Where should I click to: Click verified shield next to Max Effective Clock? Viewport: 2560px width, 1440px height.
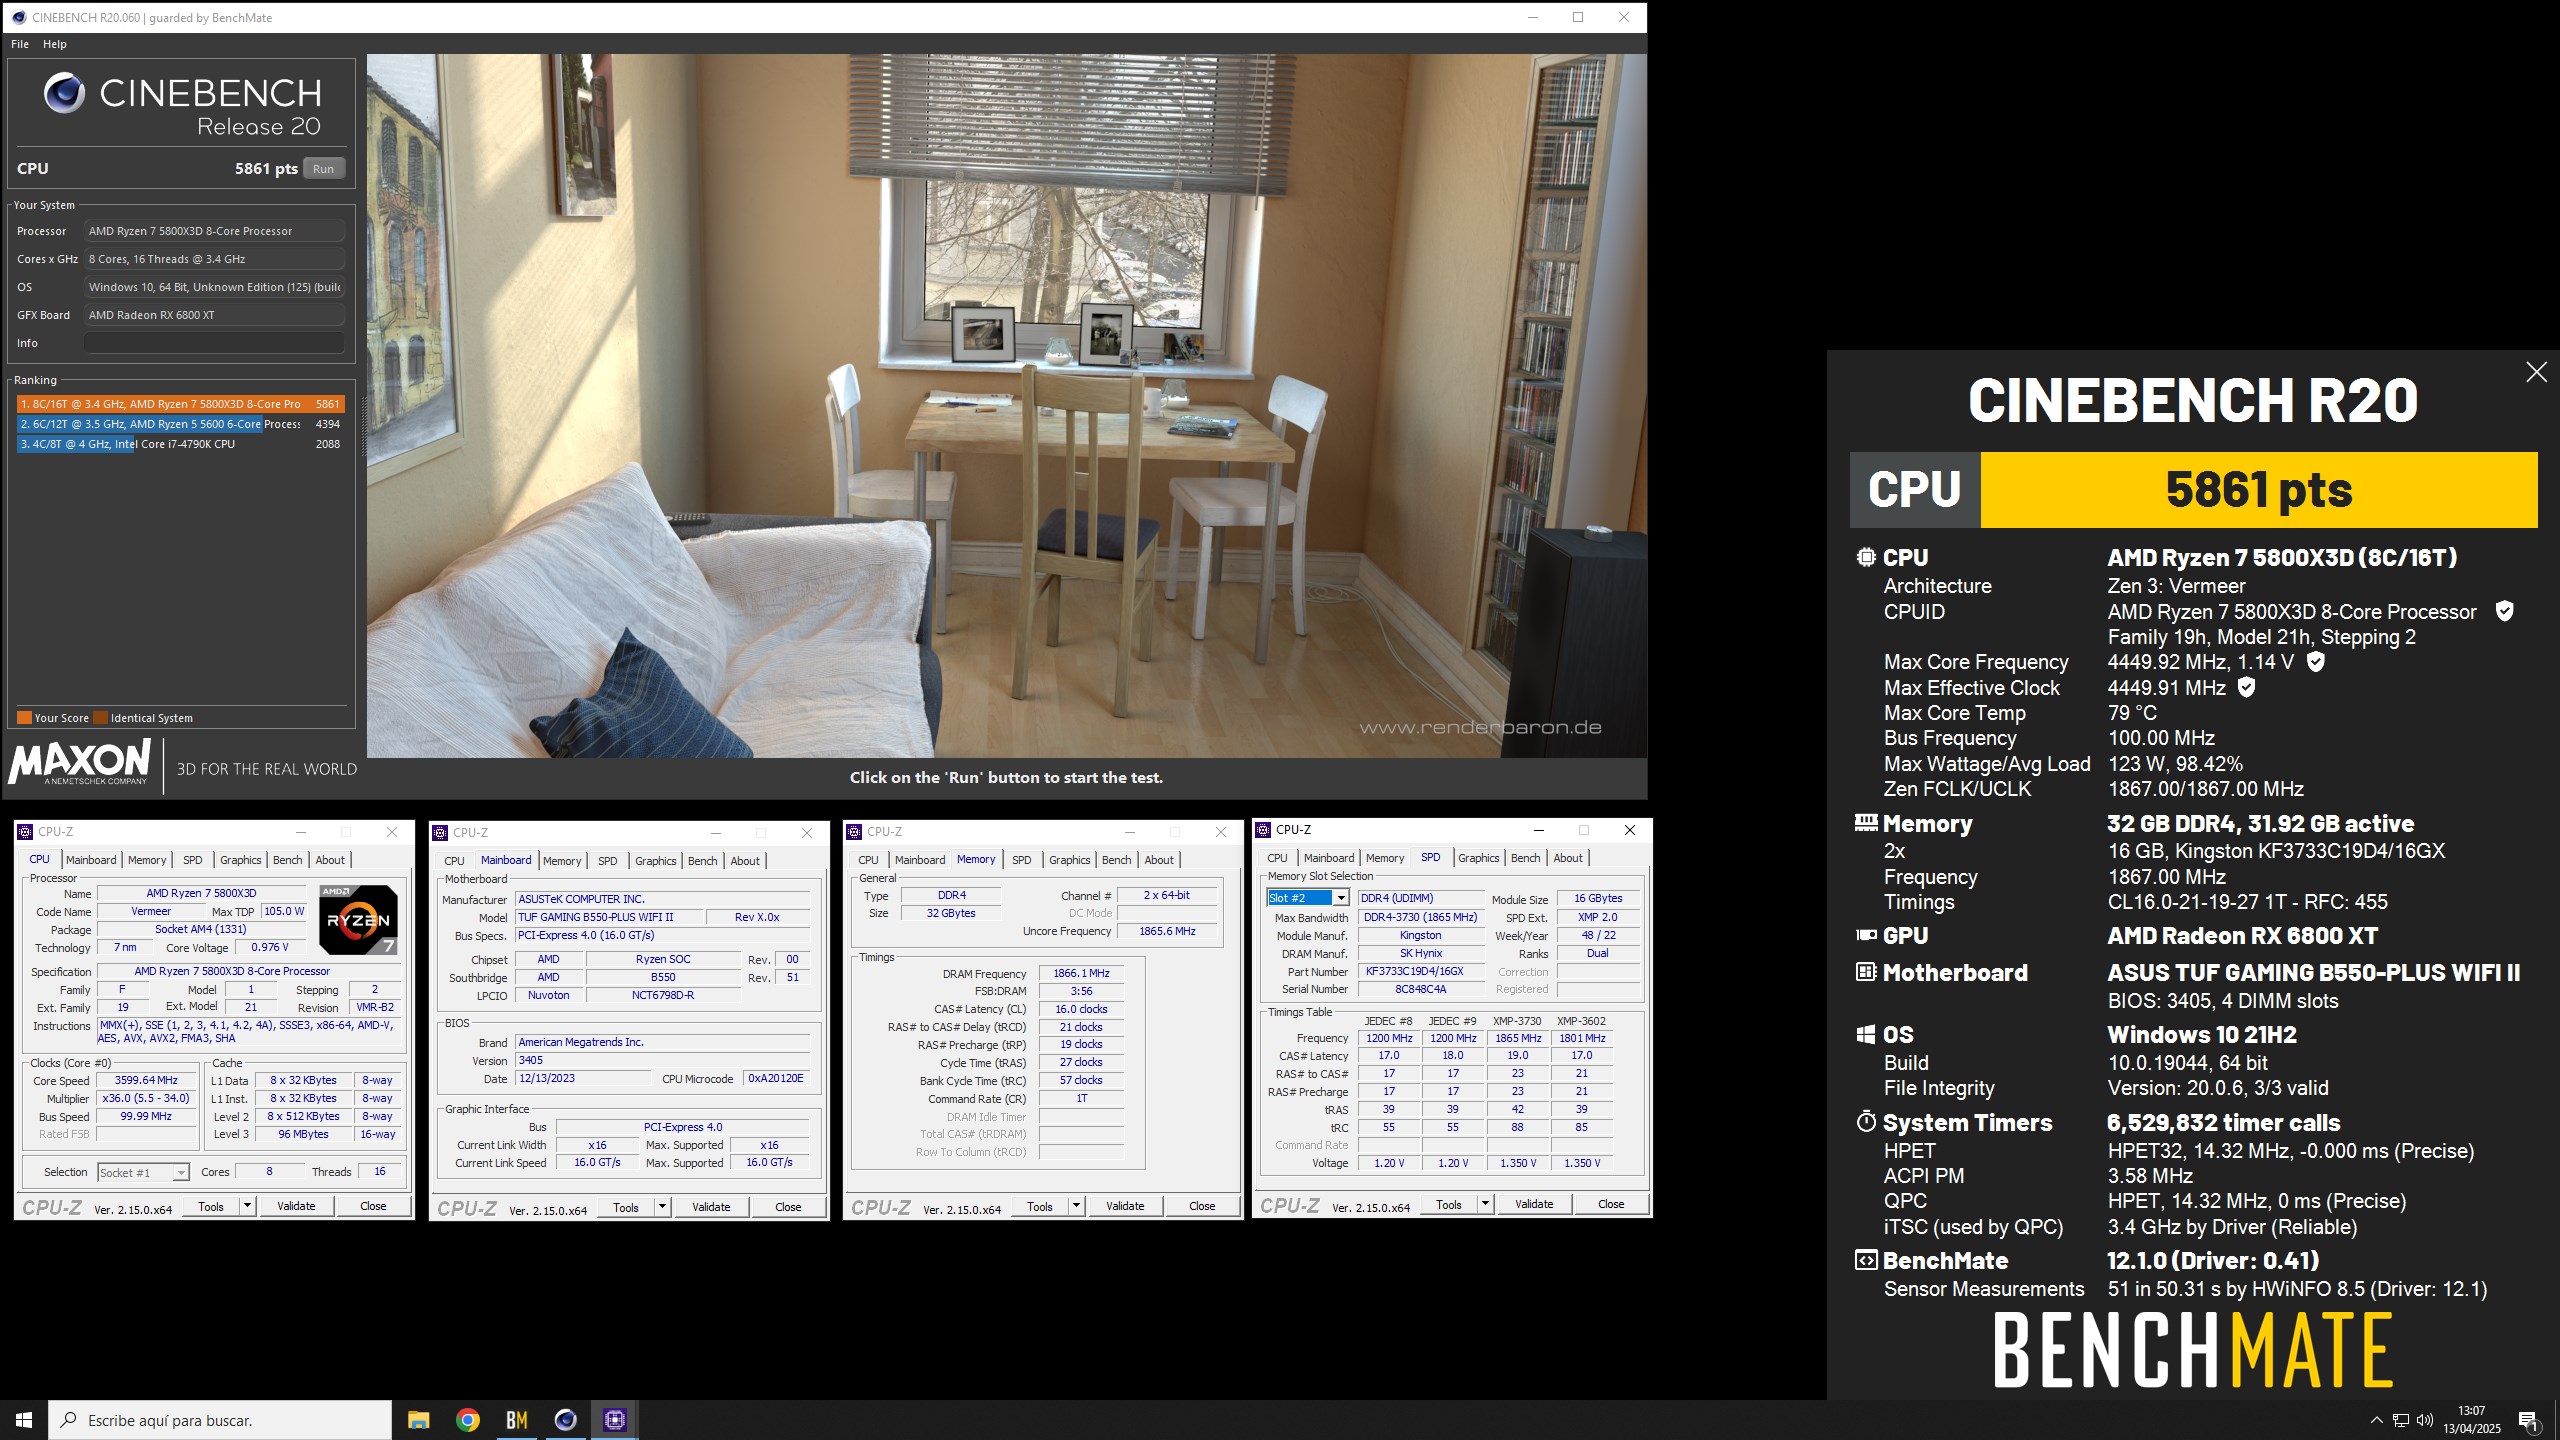(x=2246, y=687)
